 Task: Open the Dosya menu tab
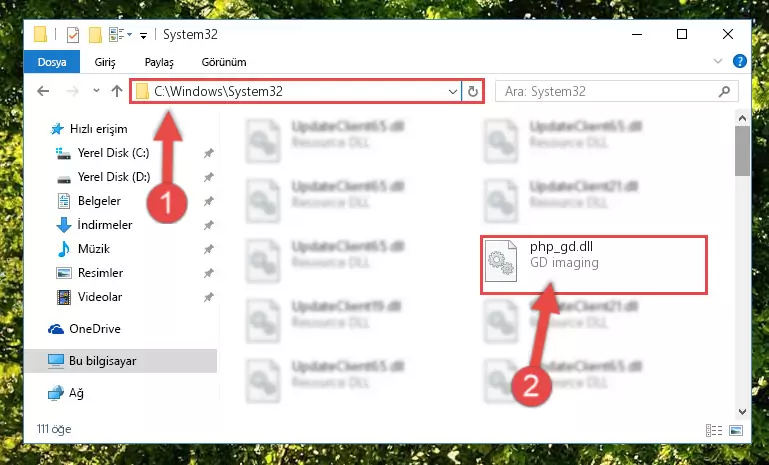(51, 62)
